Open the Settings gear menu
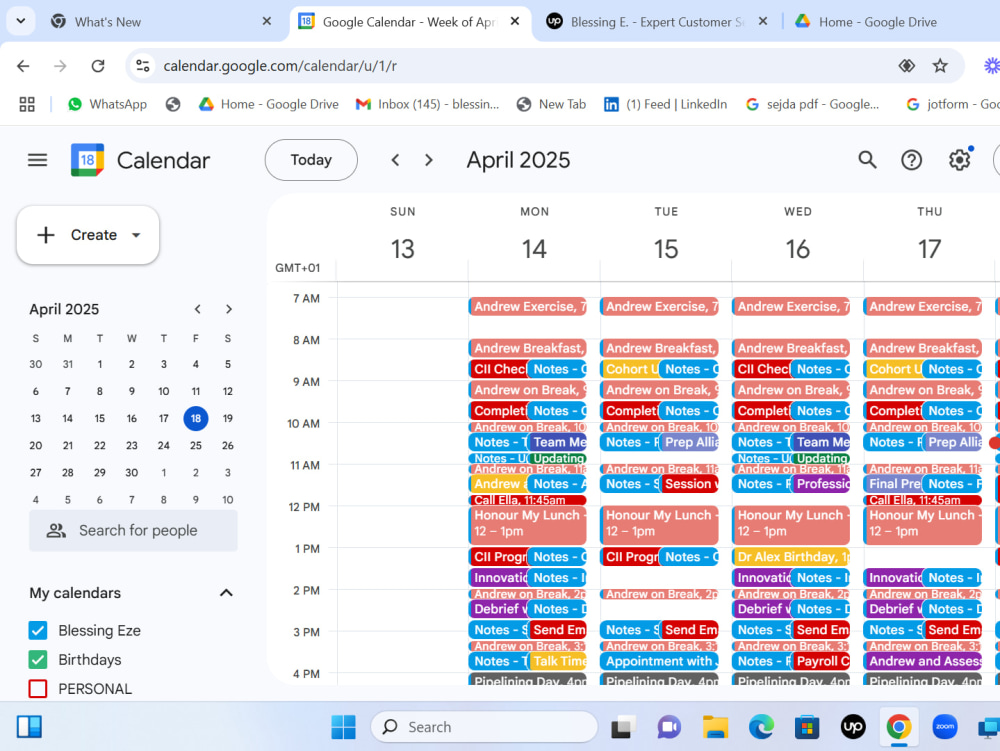The height and width of the screenshot is (751, 1000). click(x=959, y=160)
